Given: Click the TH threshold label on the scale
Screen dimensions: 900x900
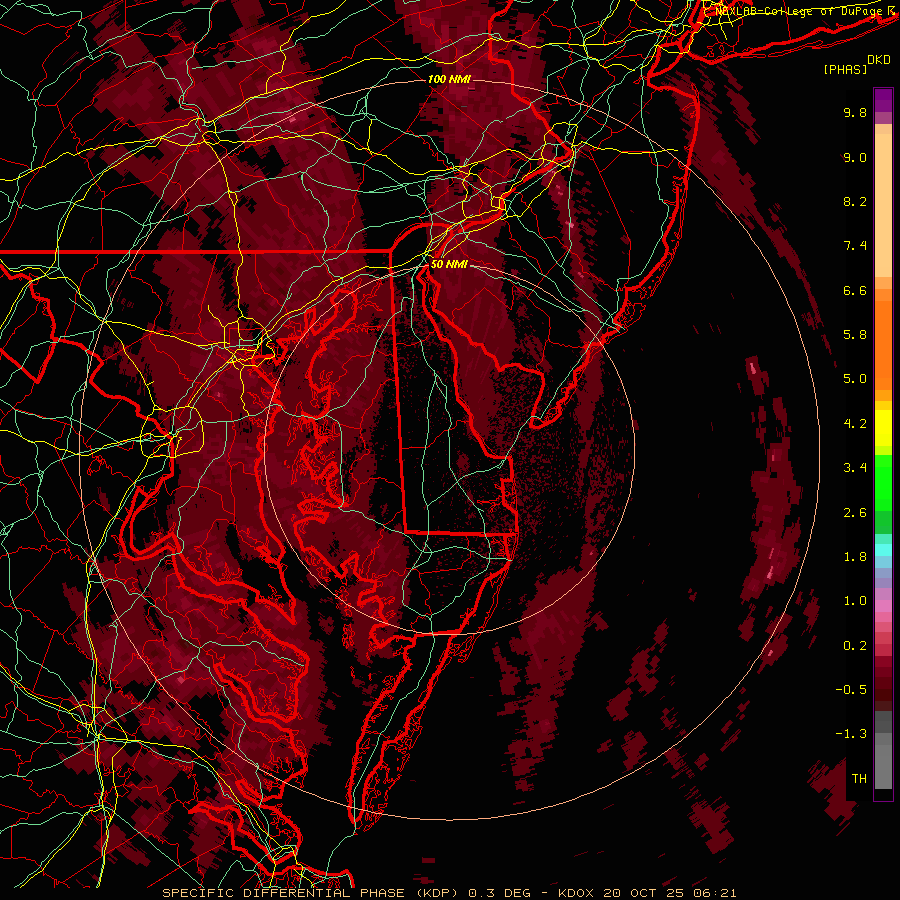Looking at the screenshot, I should tap(859, 779).
